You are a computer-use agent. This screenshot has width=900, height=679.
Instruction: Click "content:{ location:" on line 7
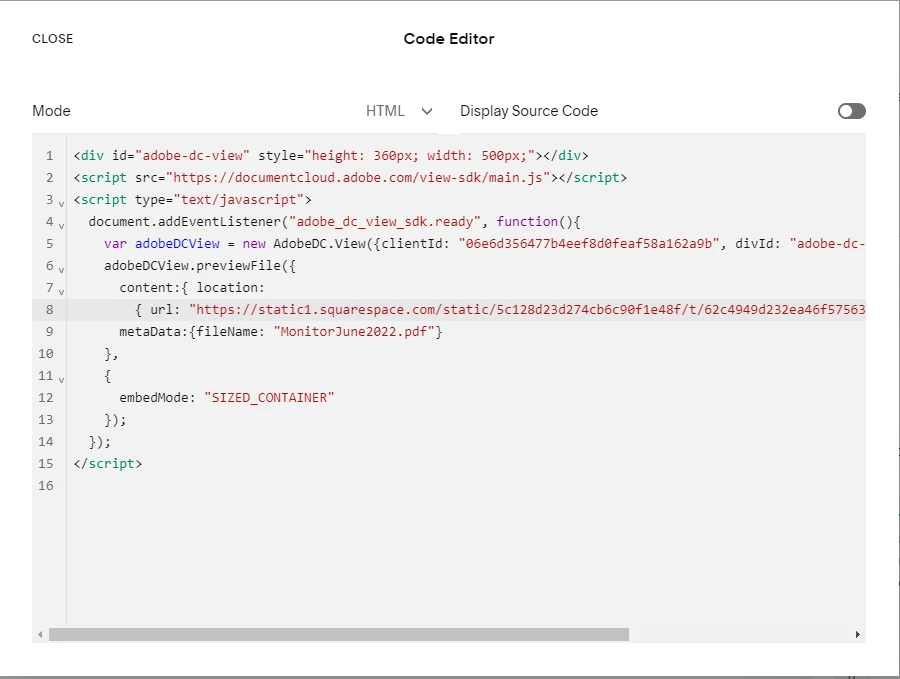(x=192, y=288)
